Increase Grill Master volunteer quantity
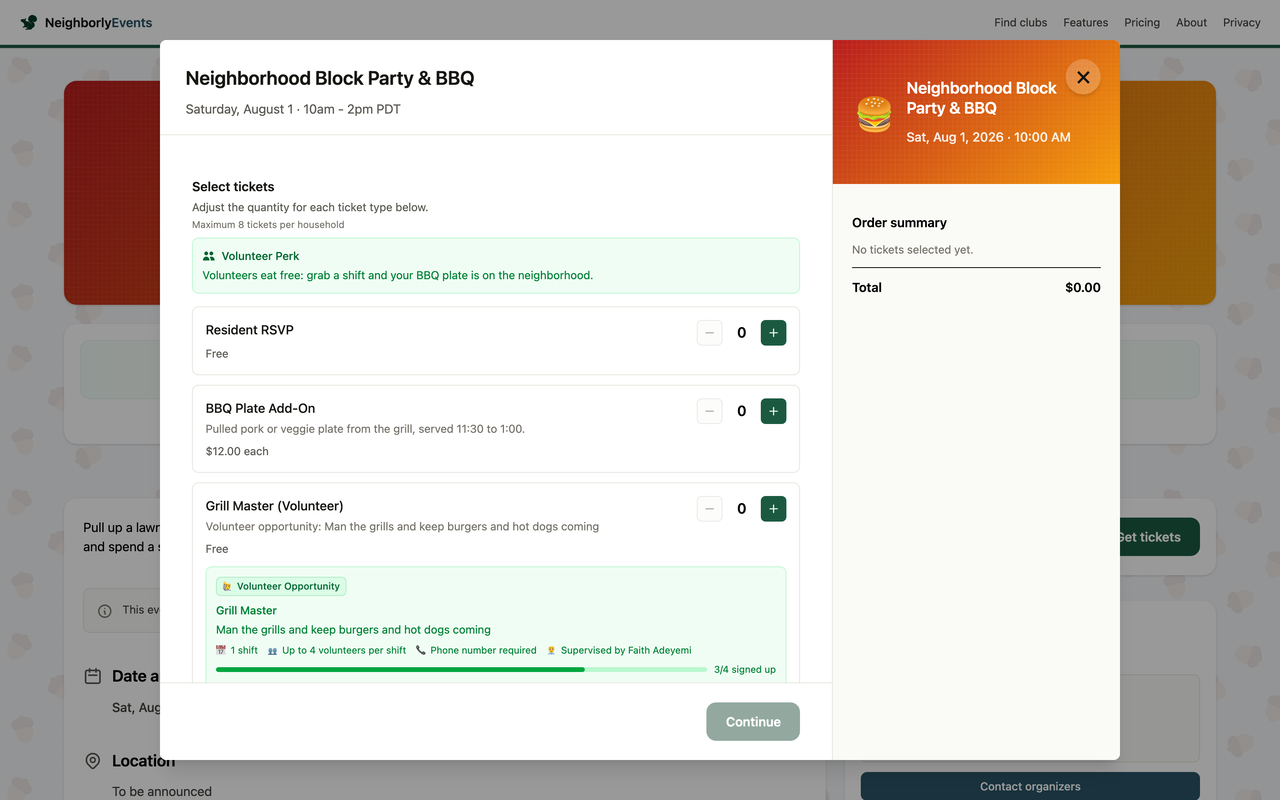The height and width of the screenshot is (800, 1280). point(773,509)
